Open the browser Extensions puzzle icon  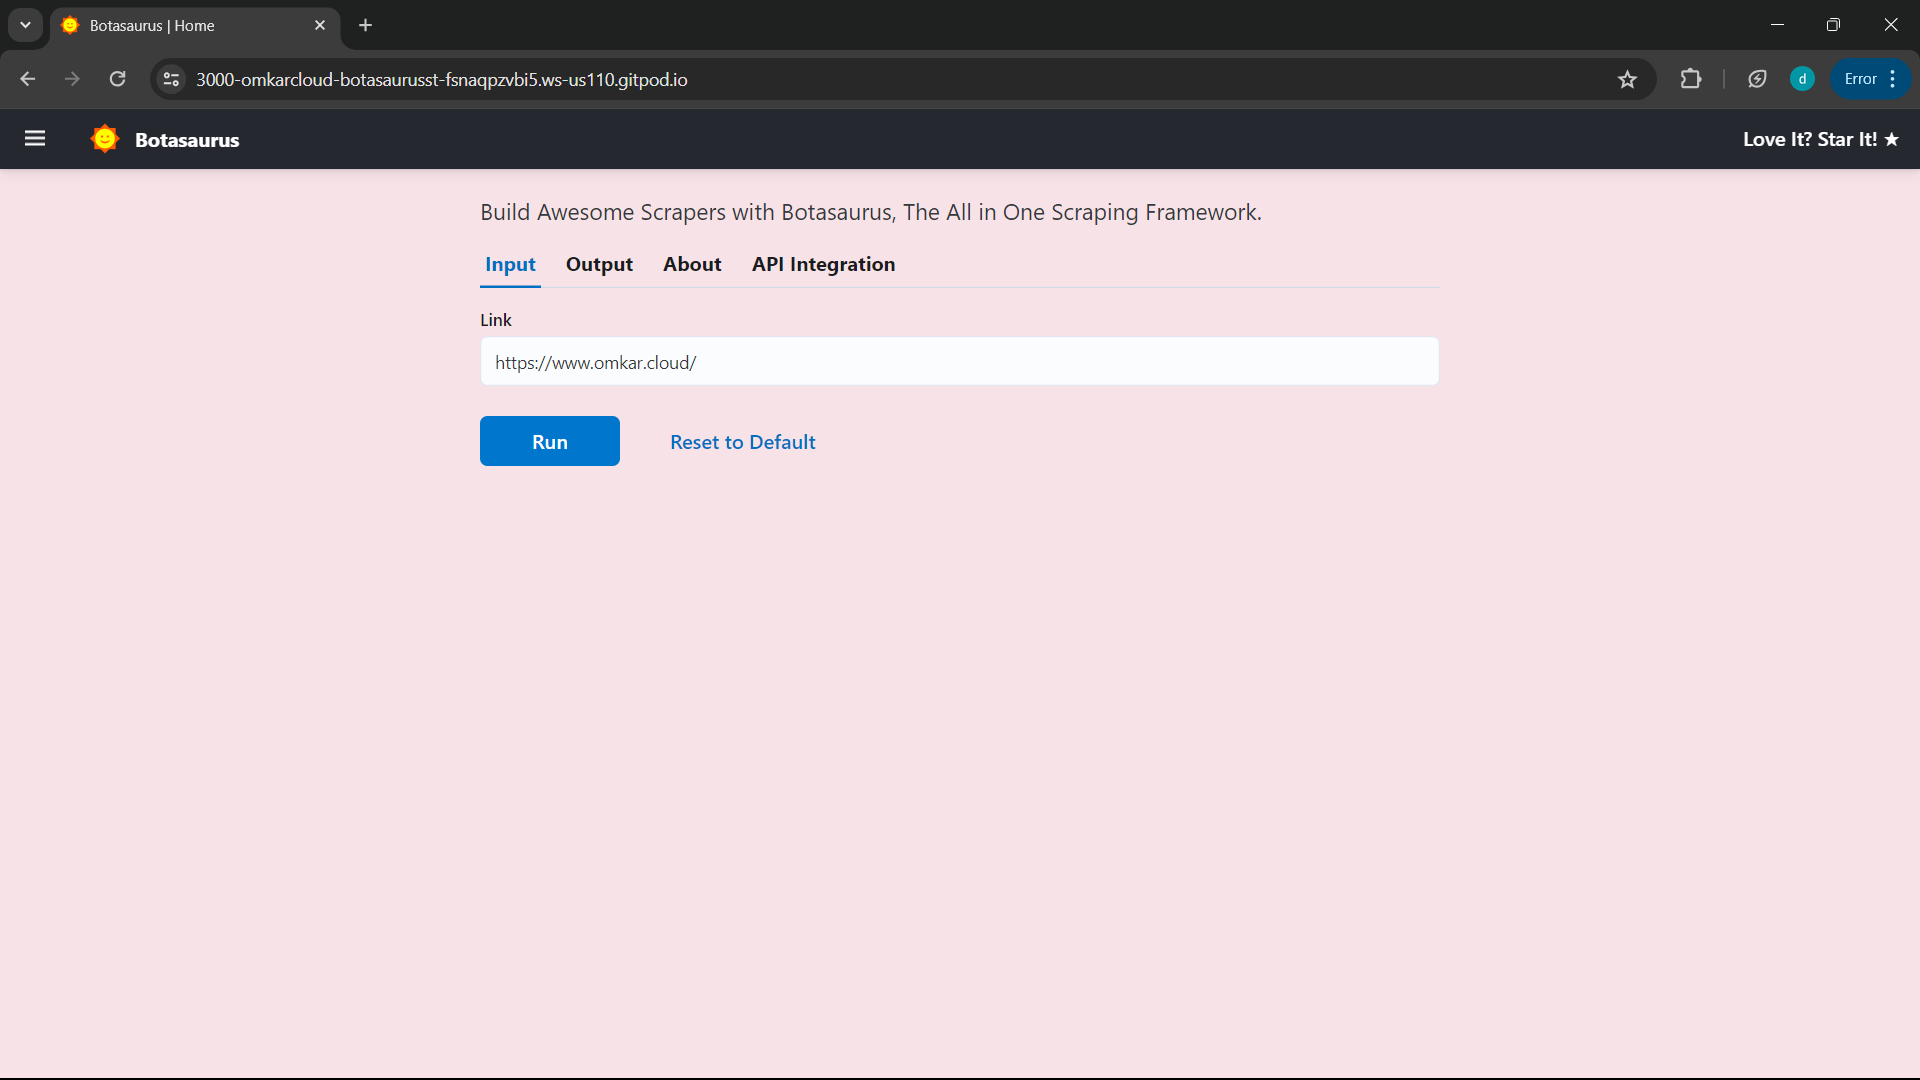[x=1691, y=79]
